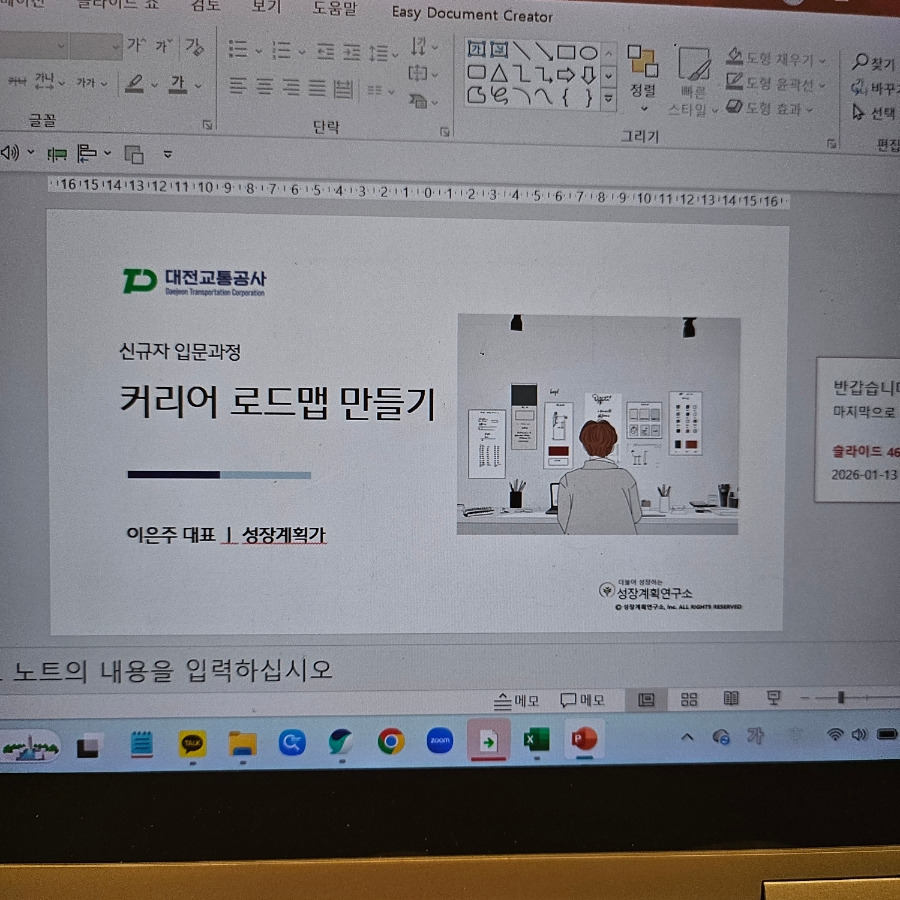Expand the shapes gallery with the More arrow
Viewport: 900px width, 900px height.
tap(608, 97)
